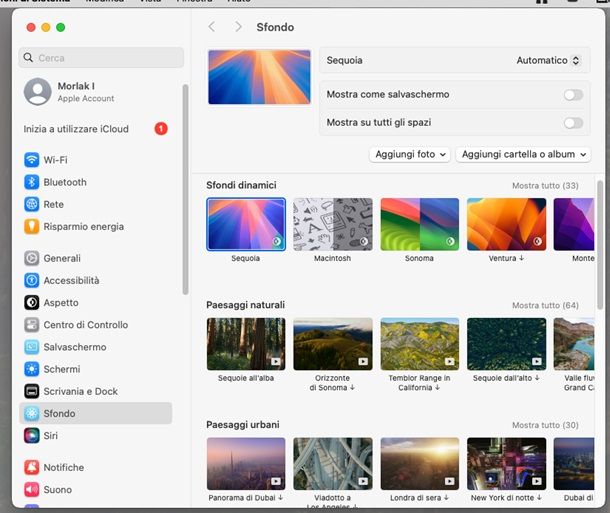Image resolution: width=610 pixels, height=513 pixels.
Task: Select the Suono speaker icon
Action: point(32,490)
